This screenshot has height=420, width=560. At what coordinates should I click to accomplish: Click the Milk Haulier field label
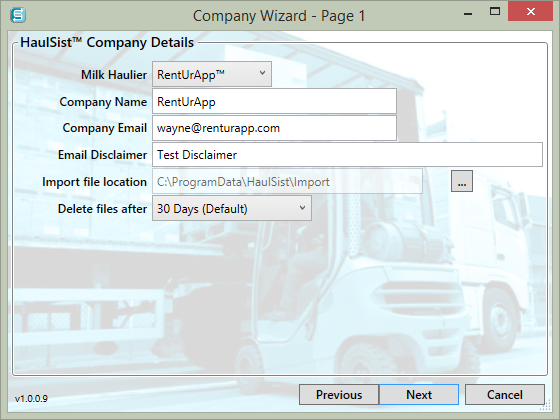114,75
